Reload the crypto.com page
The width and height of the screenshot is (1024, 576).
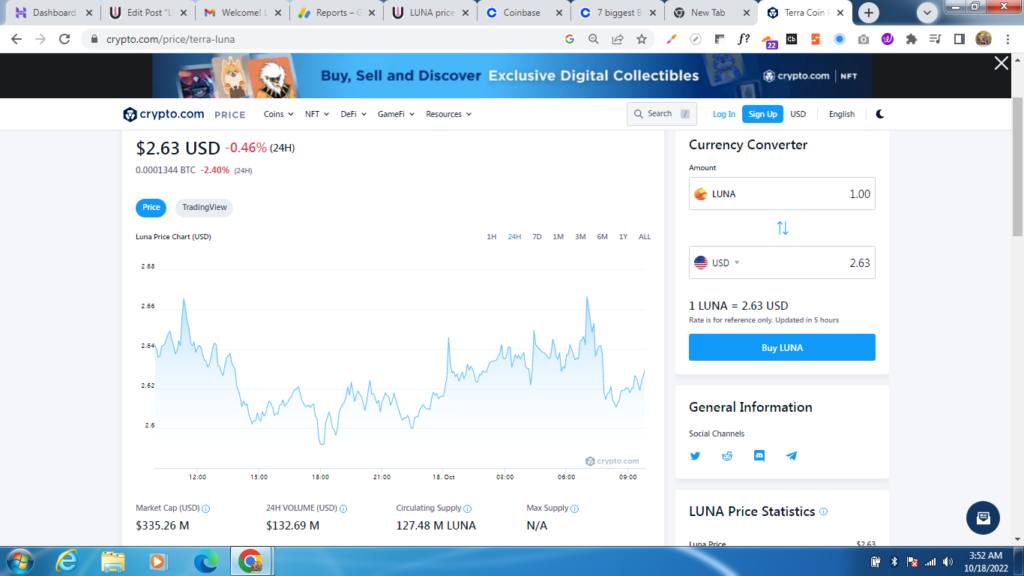pyautogui.click(x=64, y=39)
